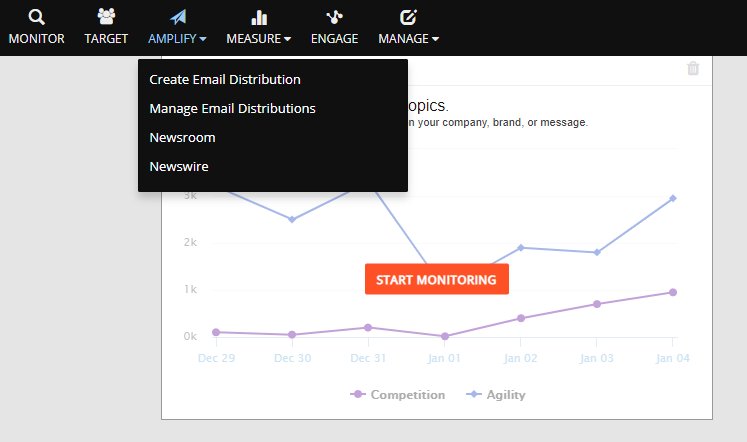Collapse the AMPLIFY dropdown menu
This screenshot has width=747, height=442.
177,39
